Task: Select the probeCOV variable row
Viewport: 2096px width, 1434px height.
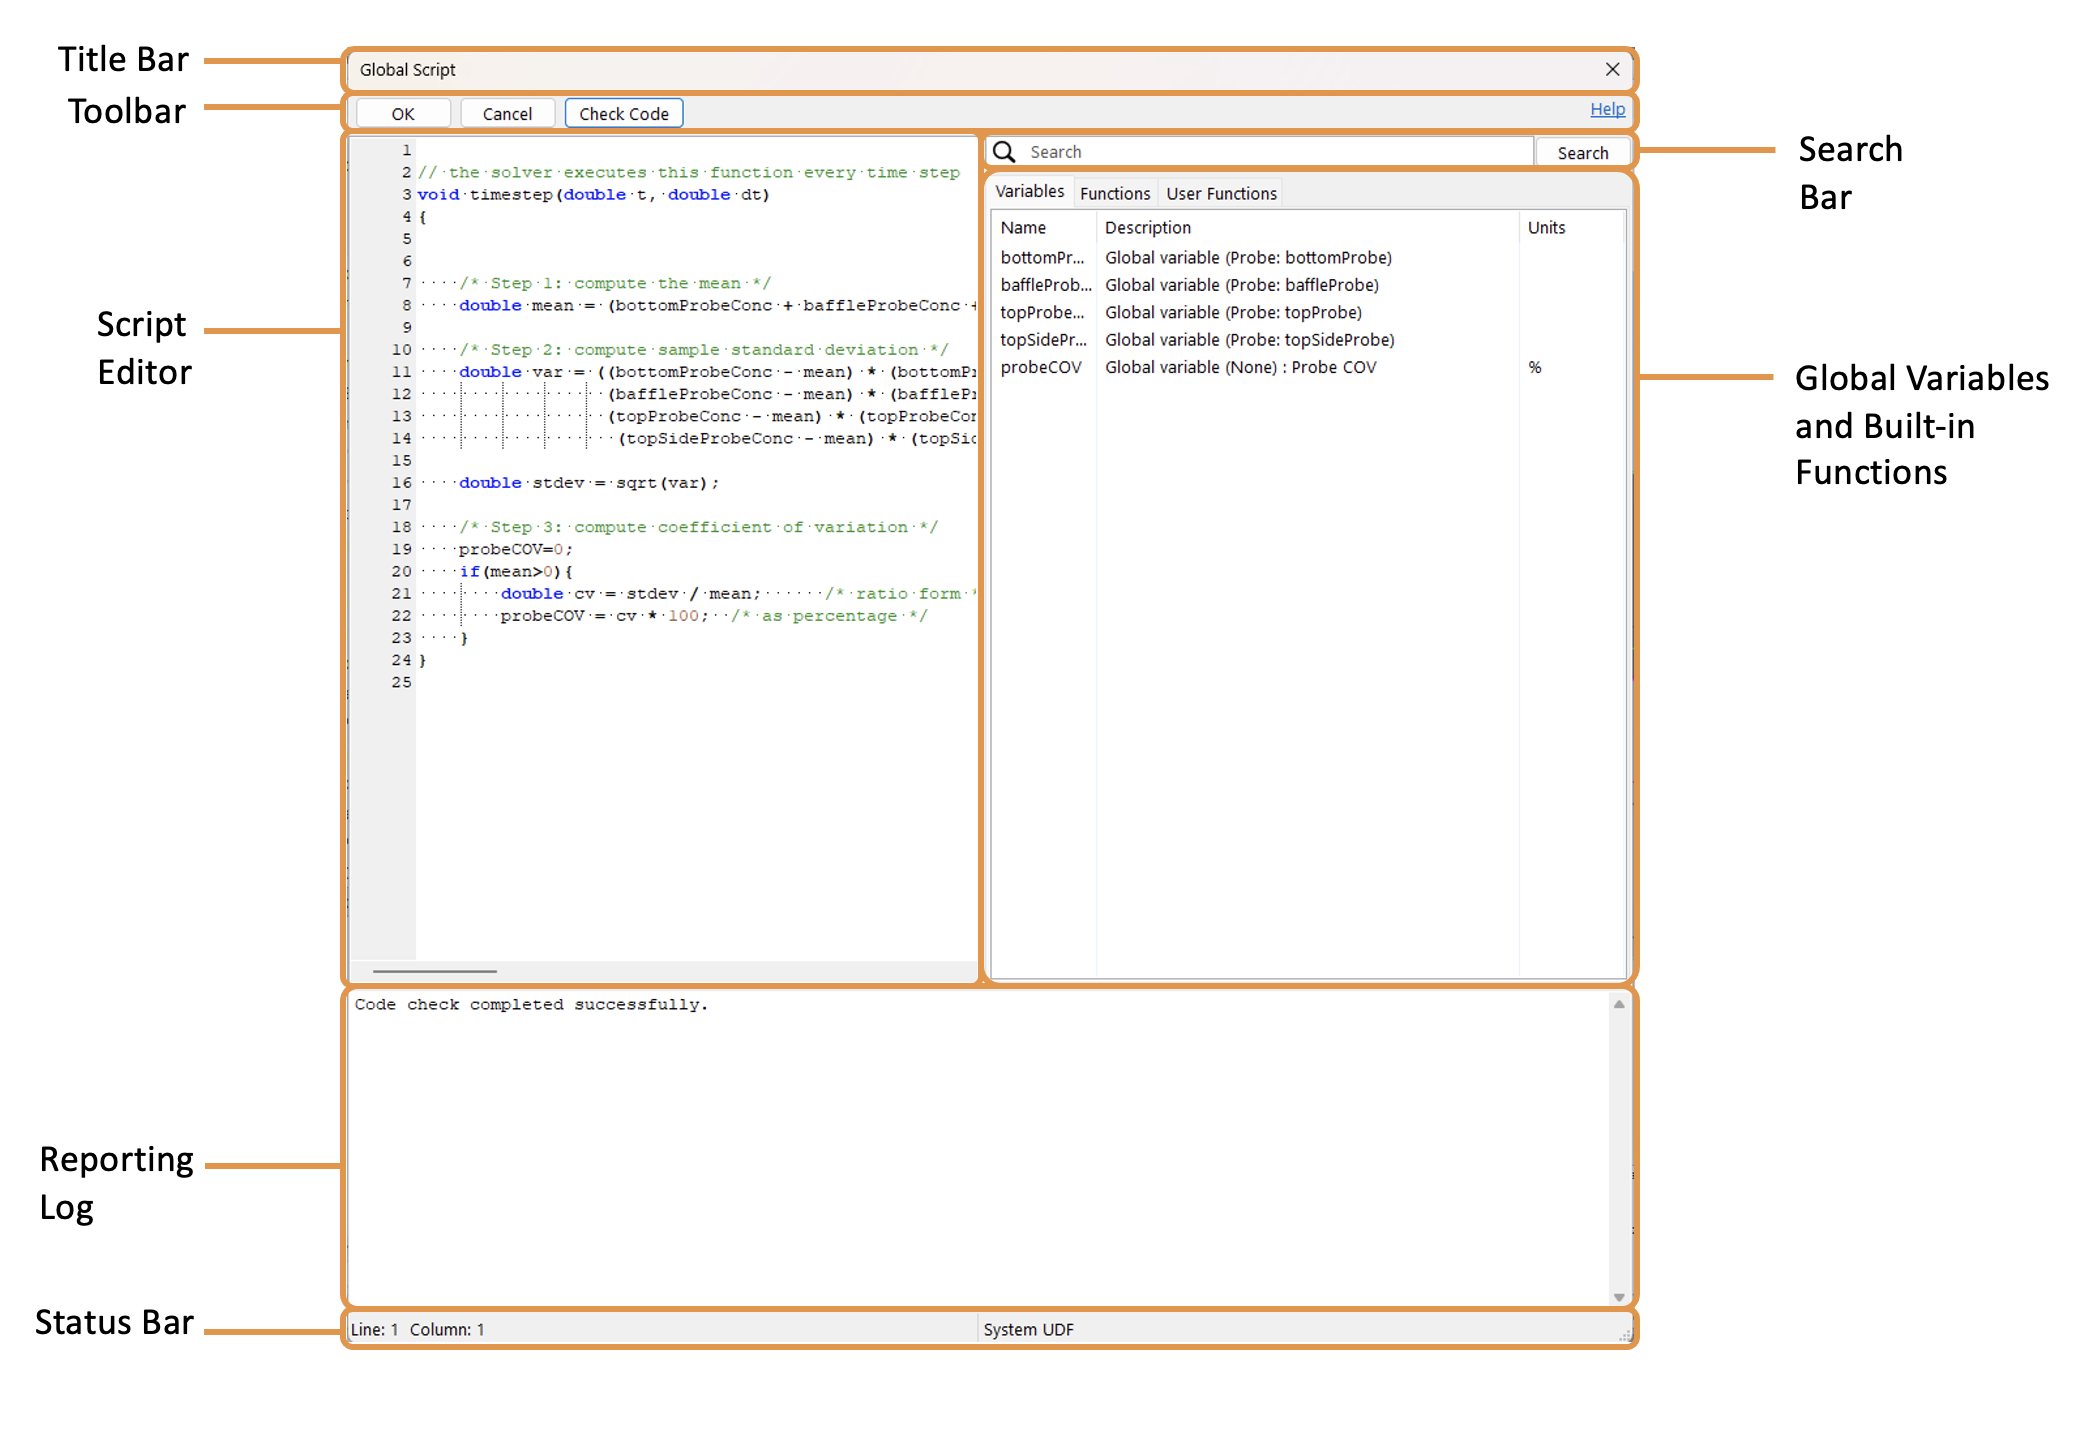Action: pyautogui.click(x=1041, y=368)
